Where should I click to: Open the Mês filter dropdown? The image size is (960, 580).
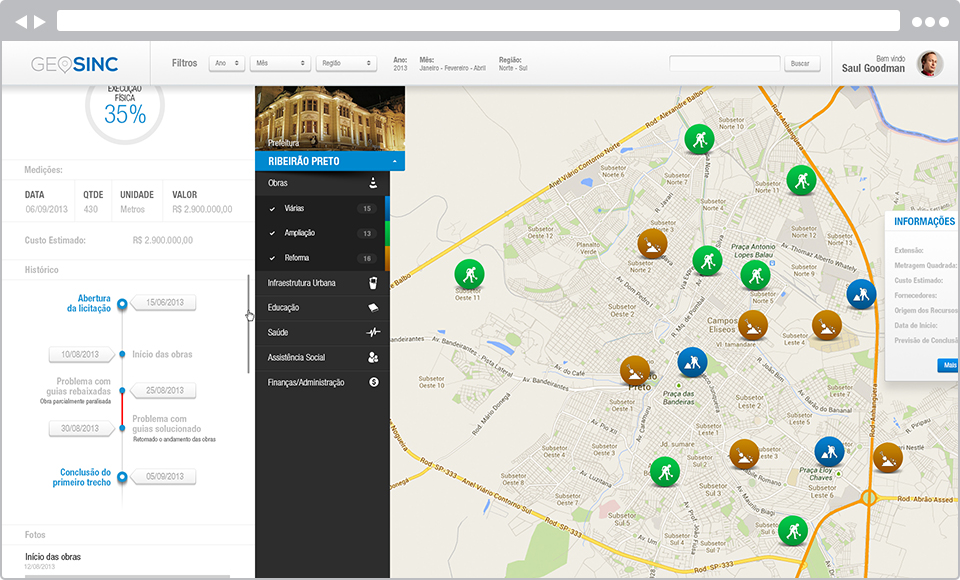tap(280, 63)
